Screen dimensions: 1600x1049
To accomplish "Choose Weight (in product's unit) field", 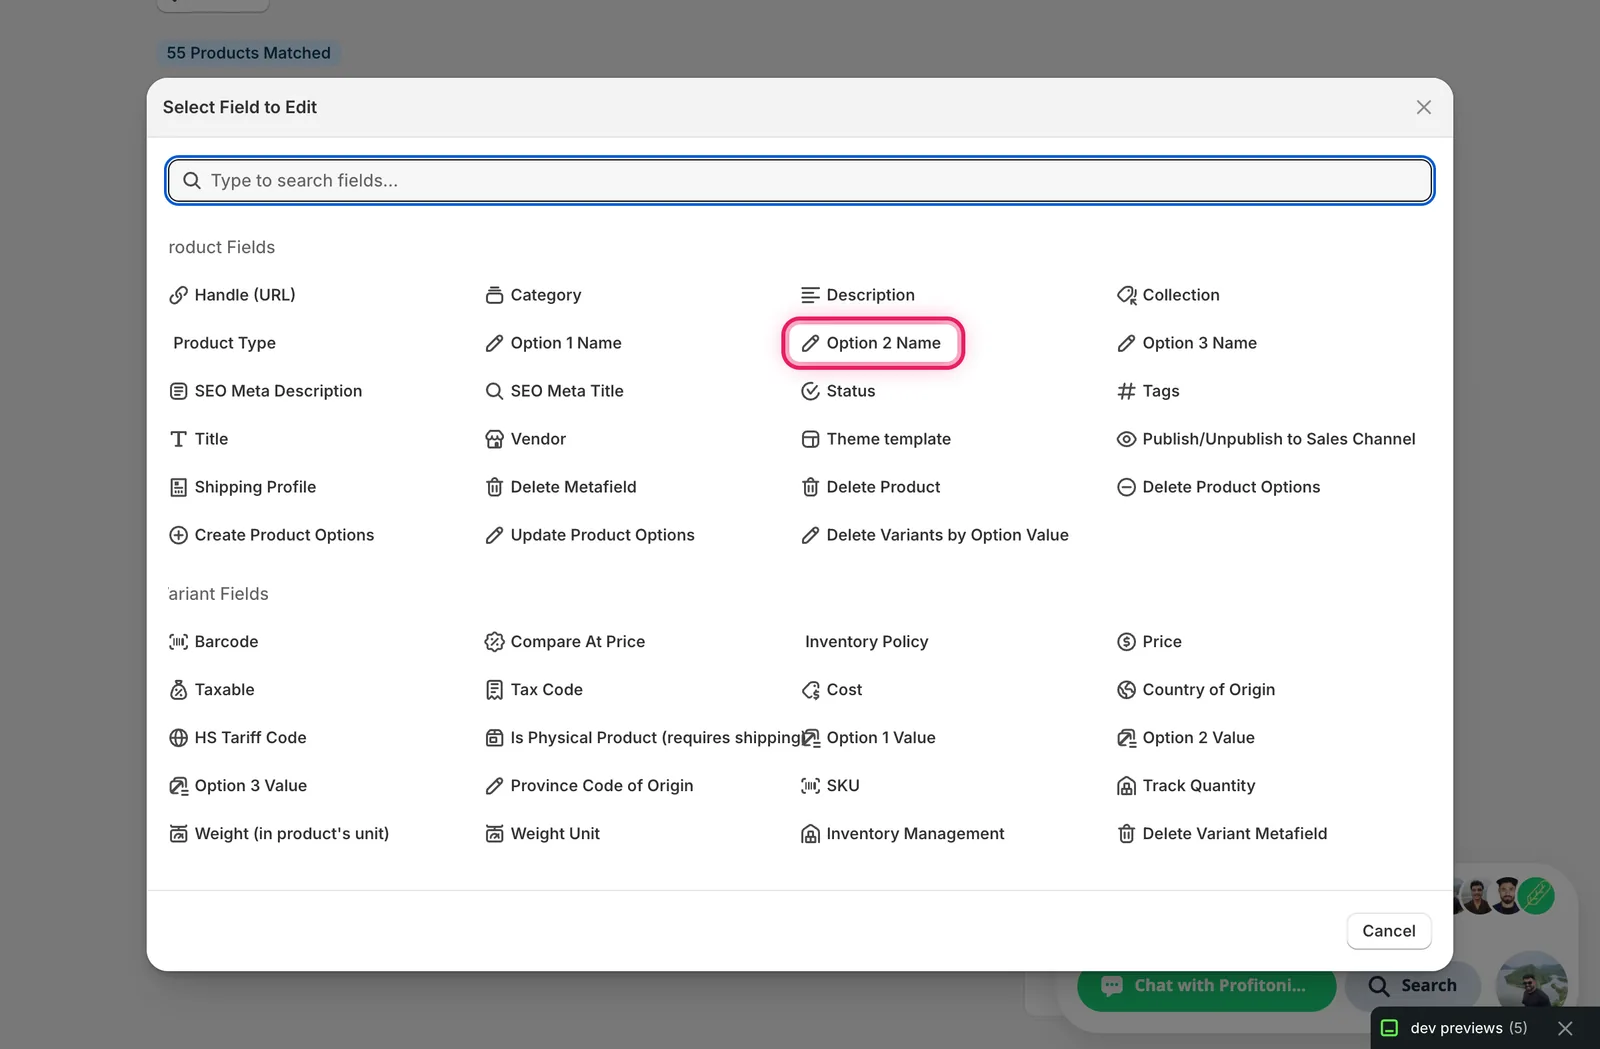I will 279,834.
